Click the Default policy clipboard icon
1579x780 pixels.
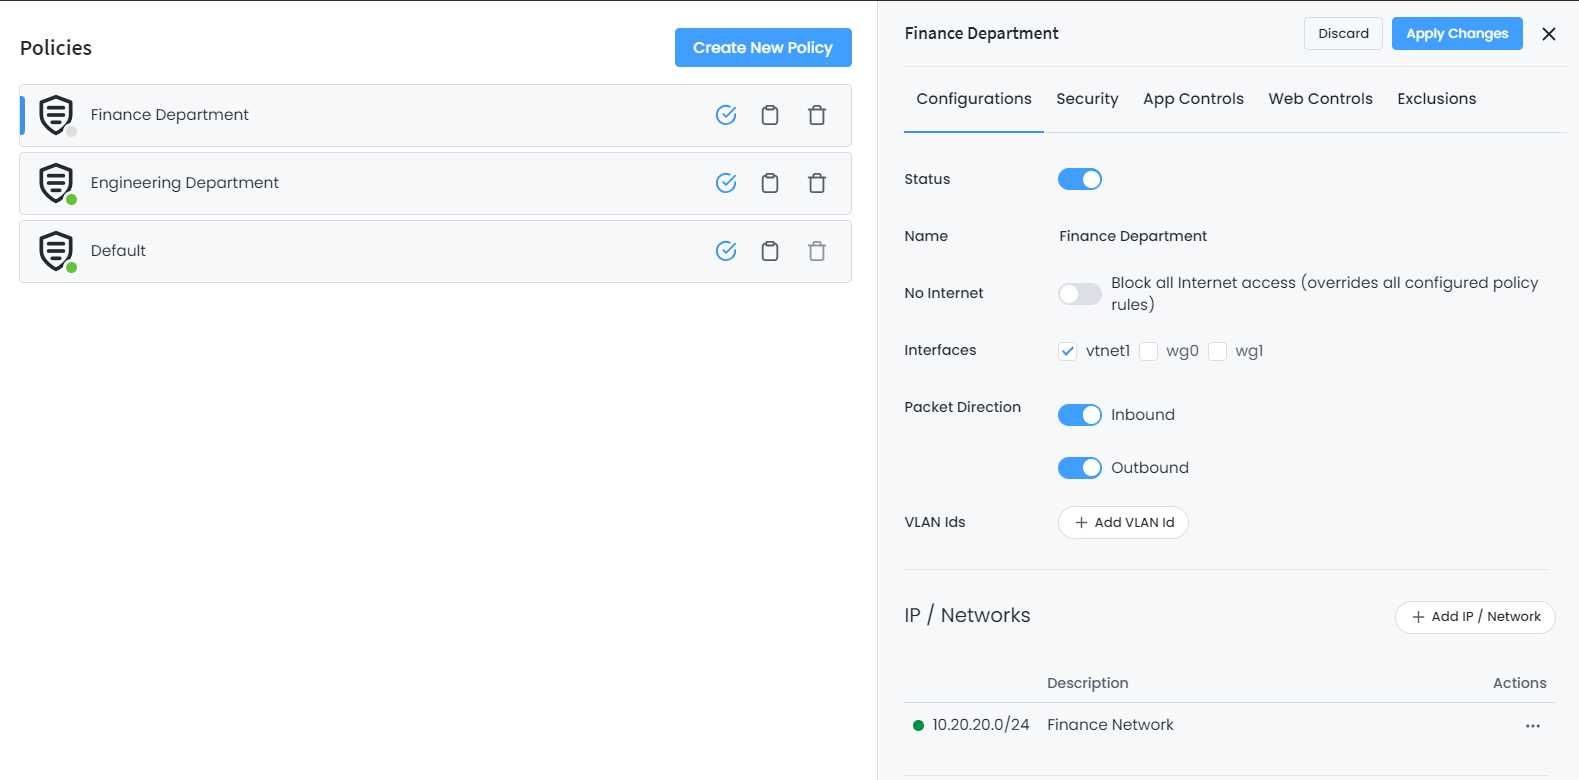770,251
